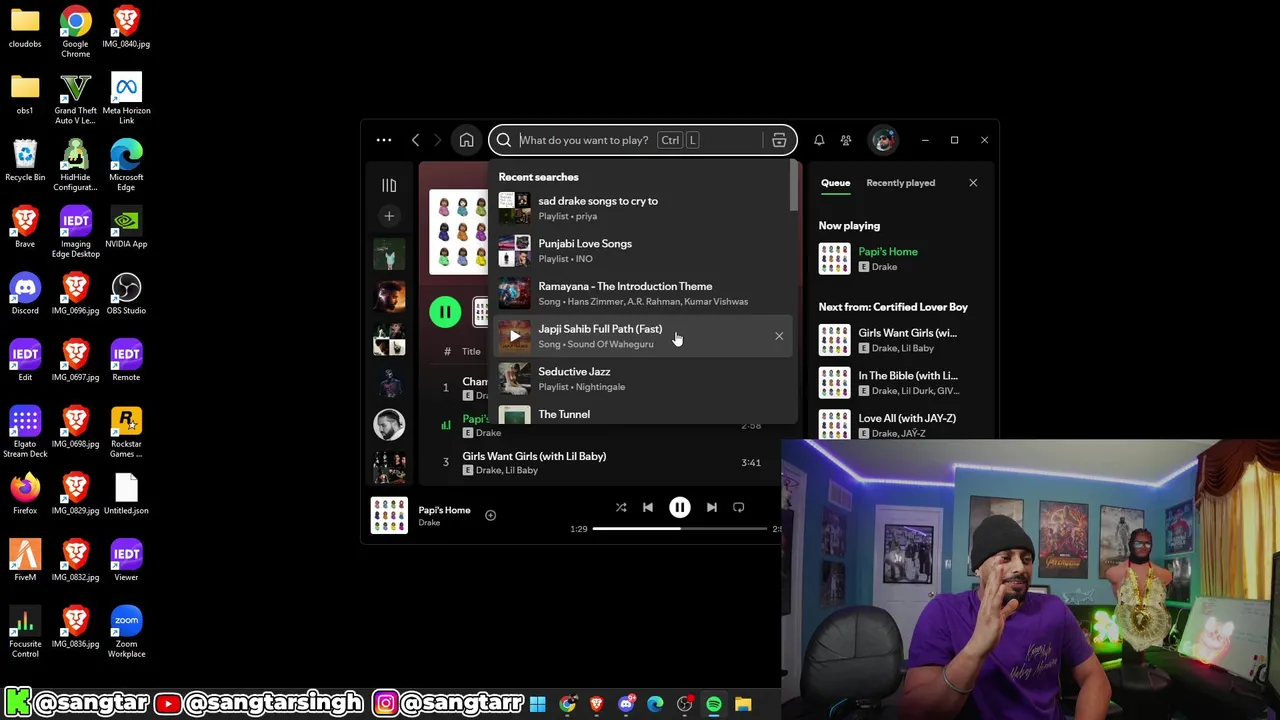This screenshot has height=720, width=1280.
Task: Open Spotify from the taskbar
Action: click(714, 705)
